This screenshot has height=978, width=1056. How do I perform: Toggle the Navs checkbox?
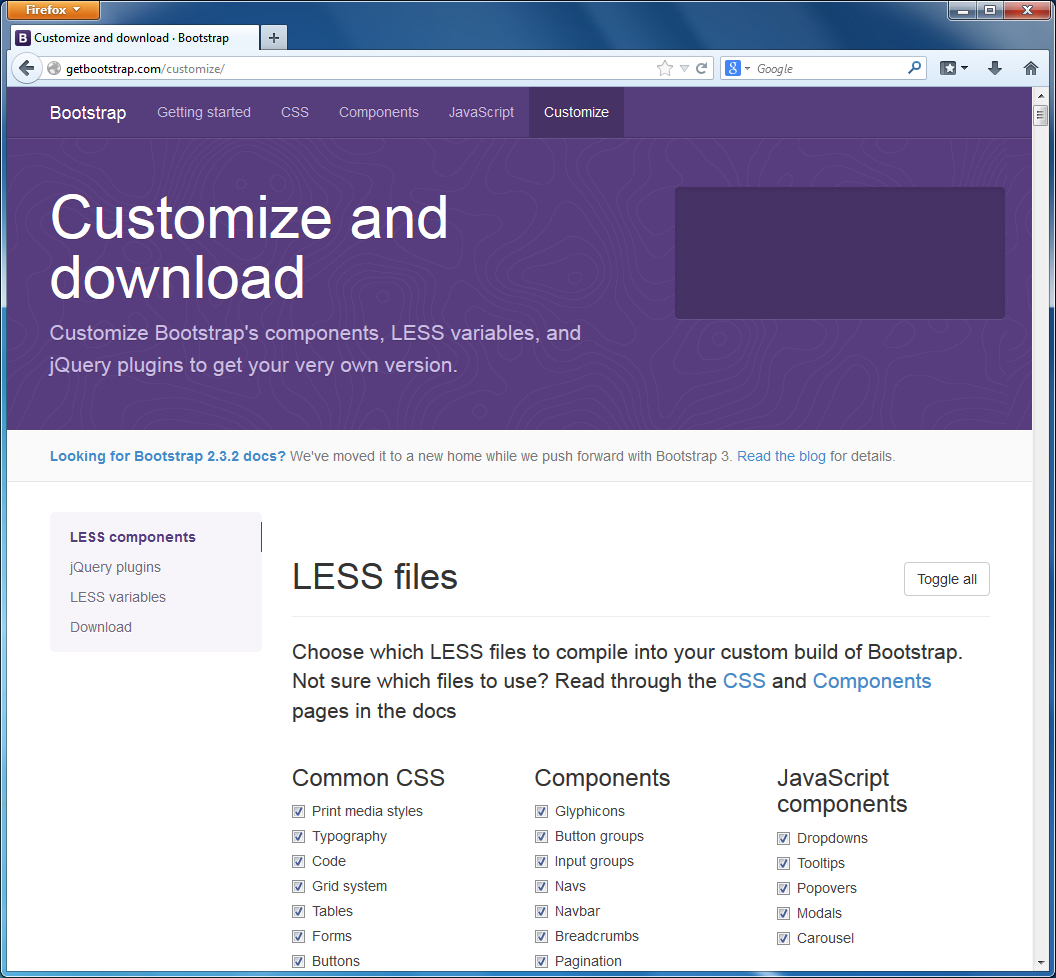(541, 886)
